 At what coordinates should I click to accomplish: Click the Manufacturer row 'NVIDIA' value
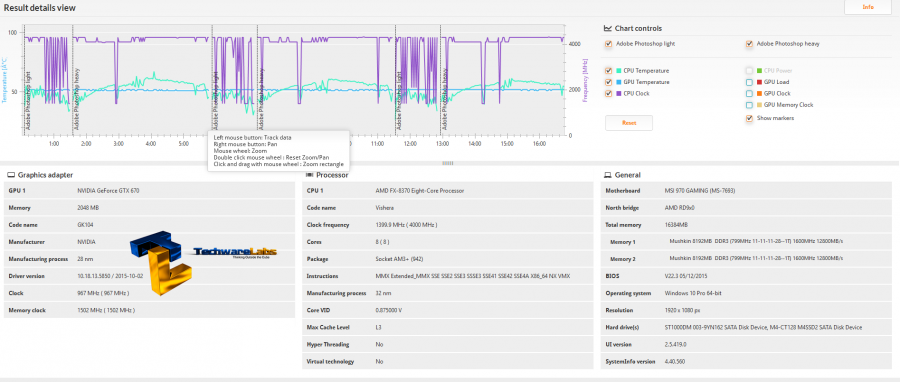(86, 242)
